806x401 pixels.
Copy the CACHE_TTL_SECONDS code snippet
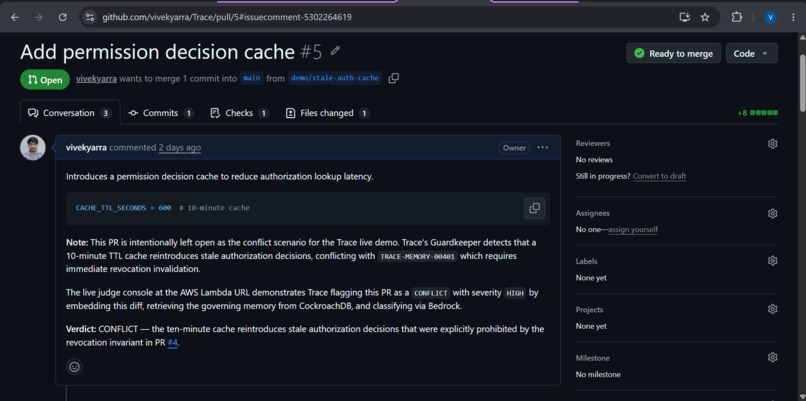click(x=535, y=208)
